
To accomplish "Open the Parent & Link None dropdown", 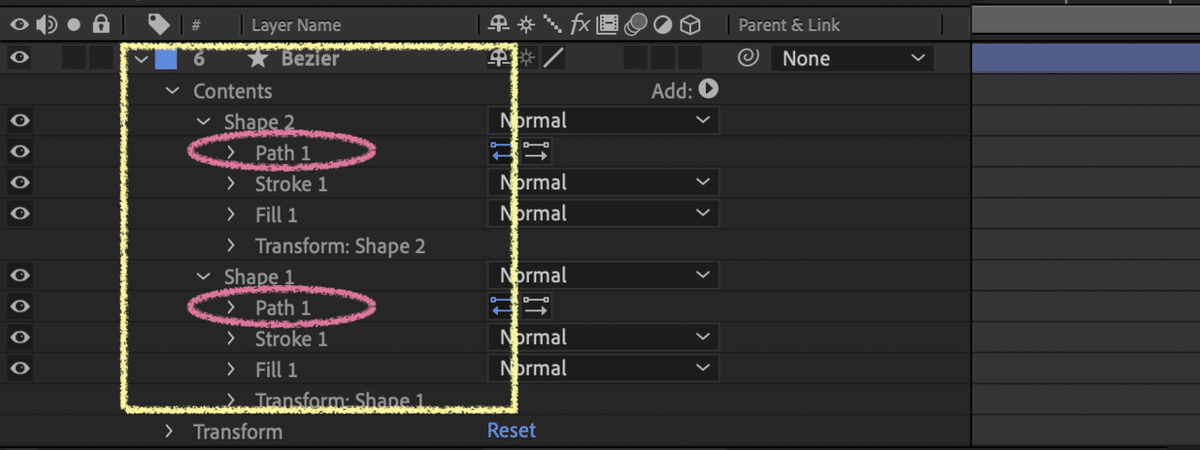I will 852,59.
